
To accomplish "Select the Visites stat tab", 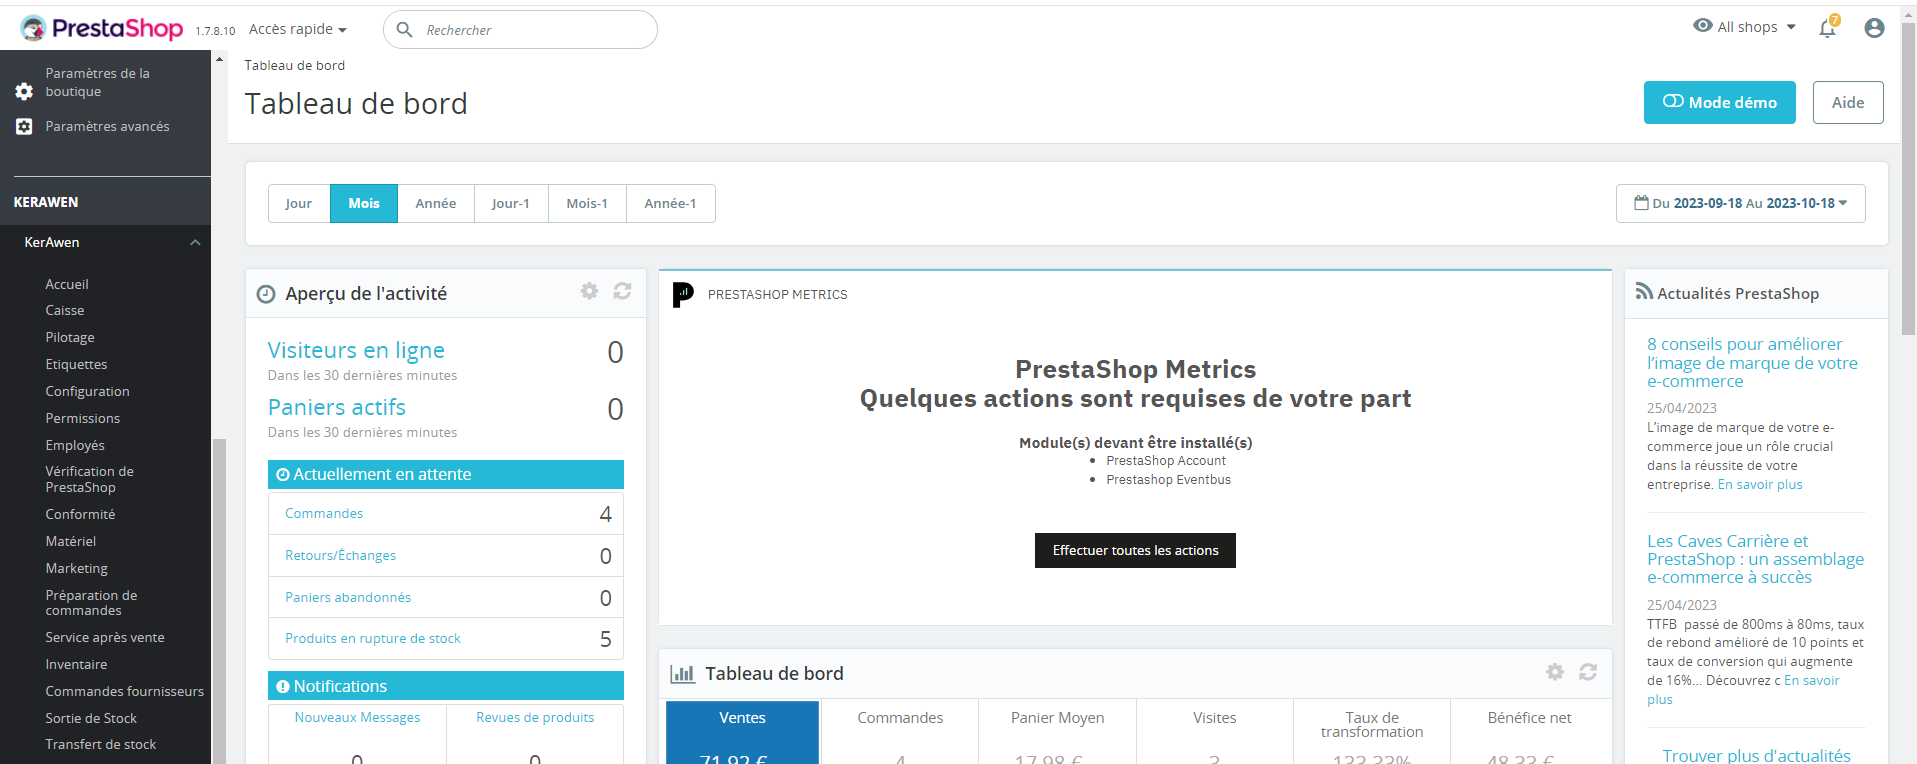I will (1214, 732).
